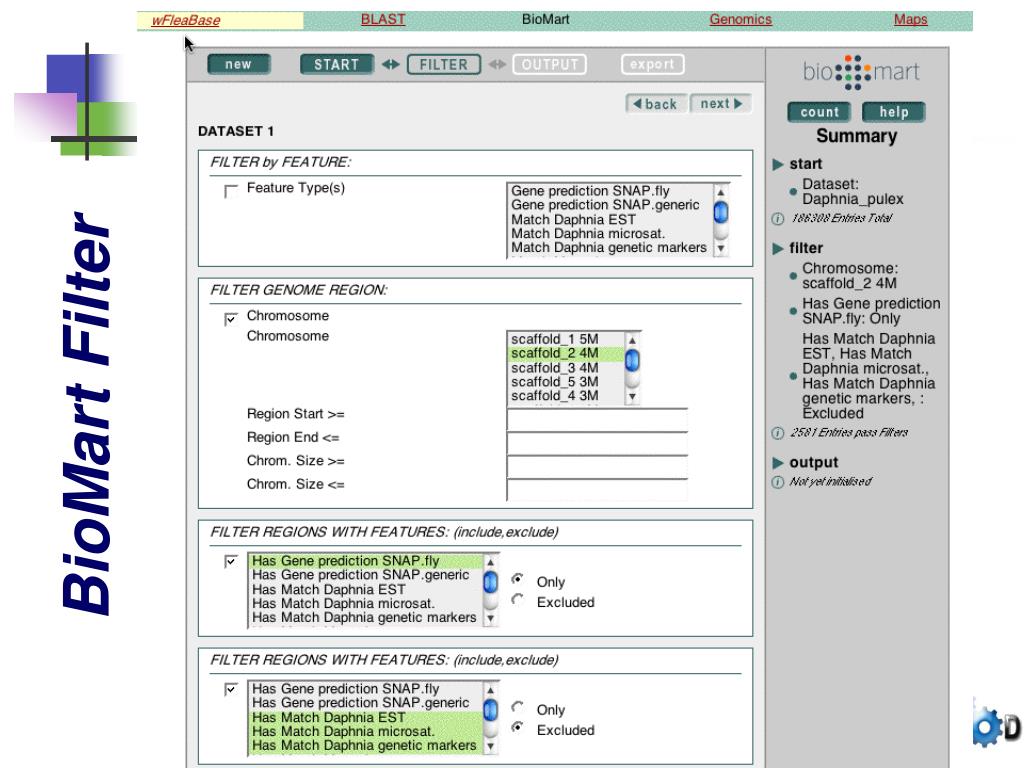1024x768 pixels.
Task: Select Excluded in the first regions-with-features filter
Action: pos(517,599)
